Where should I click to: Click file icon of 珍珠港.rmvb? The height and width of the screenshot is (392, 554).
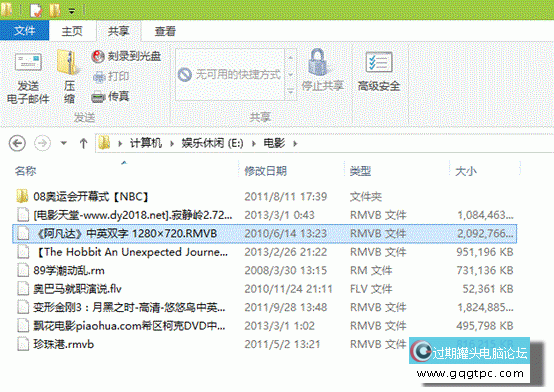[23, 344]
